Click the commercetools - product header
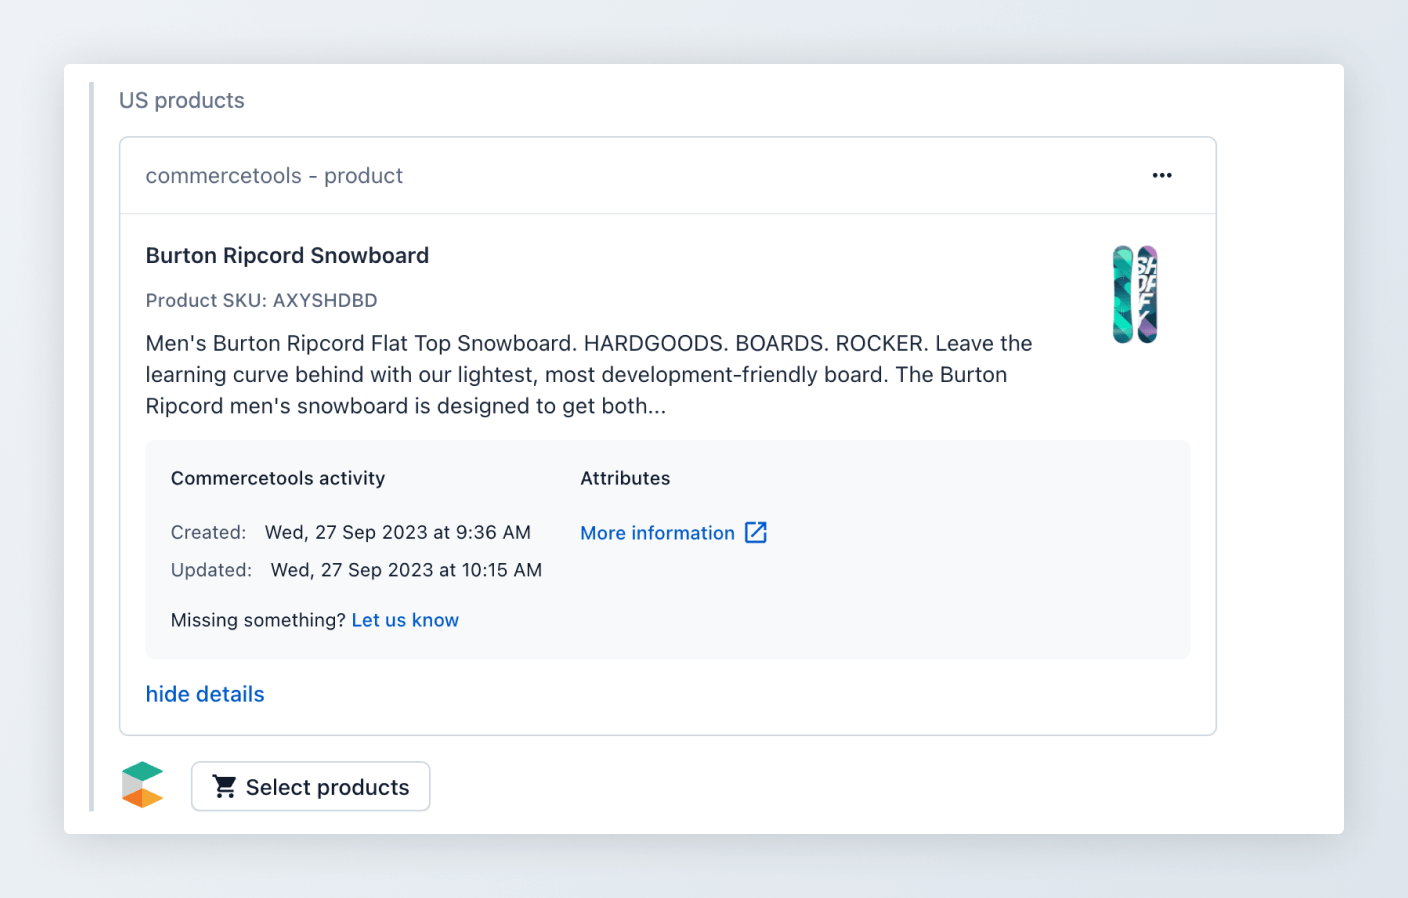The height and width of the screenshot is (898, 1408). (x=274, y=176)
